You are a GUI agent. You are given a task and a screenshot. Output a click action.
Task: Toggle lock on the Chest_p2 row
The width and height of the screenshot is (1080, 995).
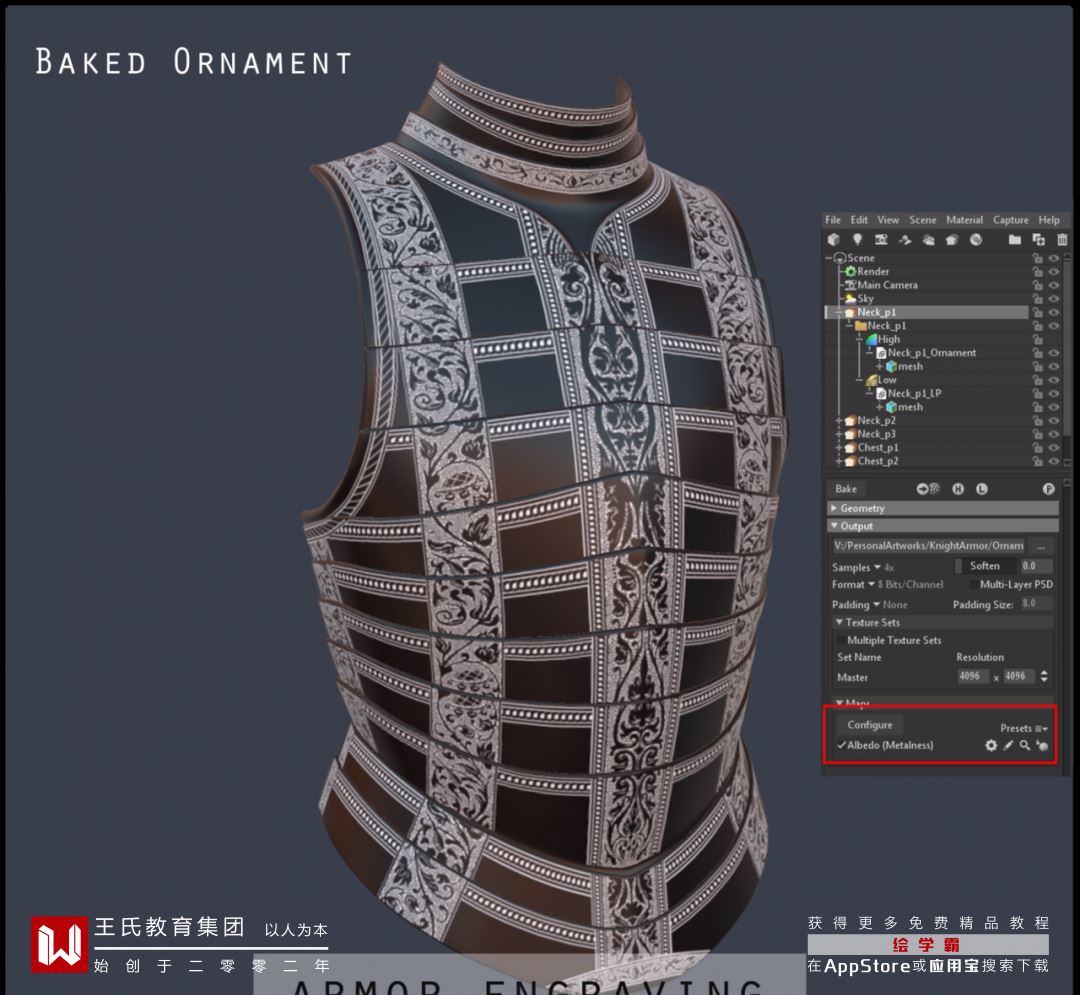click(1037, 461)
